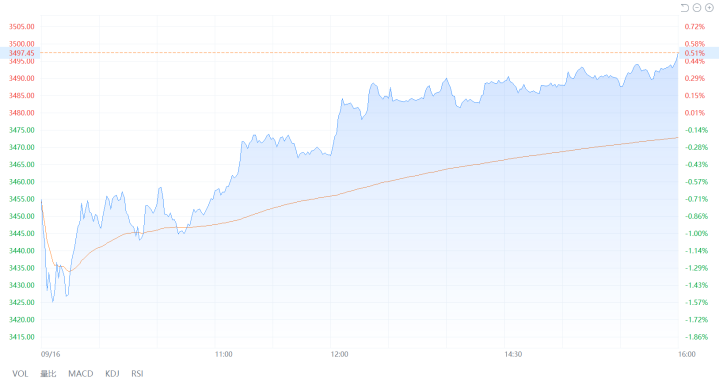The height and width of the screenshot is (385, 719).
Task: Click the 0.72% percentage axis label
Action: pyautogui.click(x=695, y=27)
